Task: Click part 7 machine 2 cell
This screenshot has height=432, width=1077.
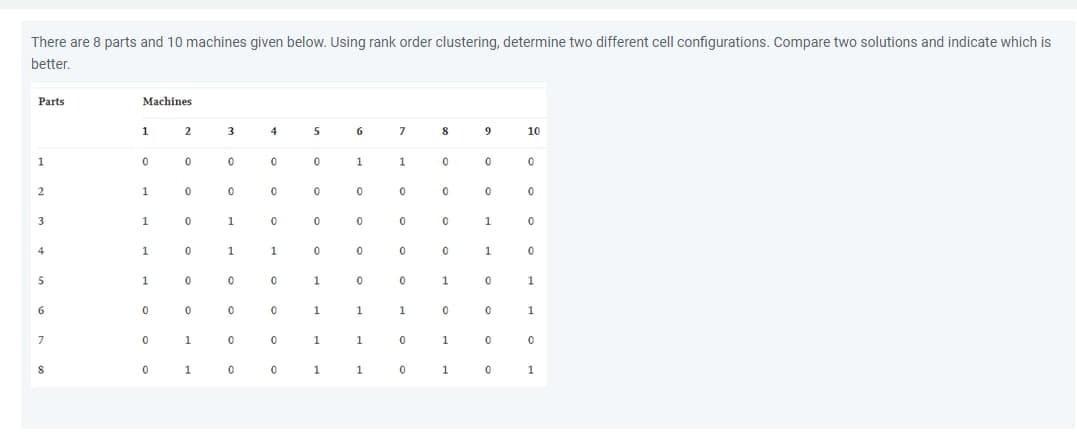Action: [x=188, y=341]
